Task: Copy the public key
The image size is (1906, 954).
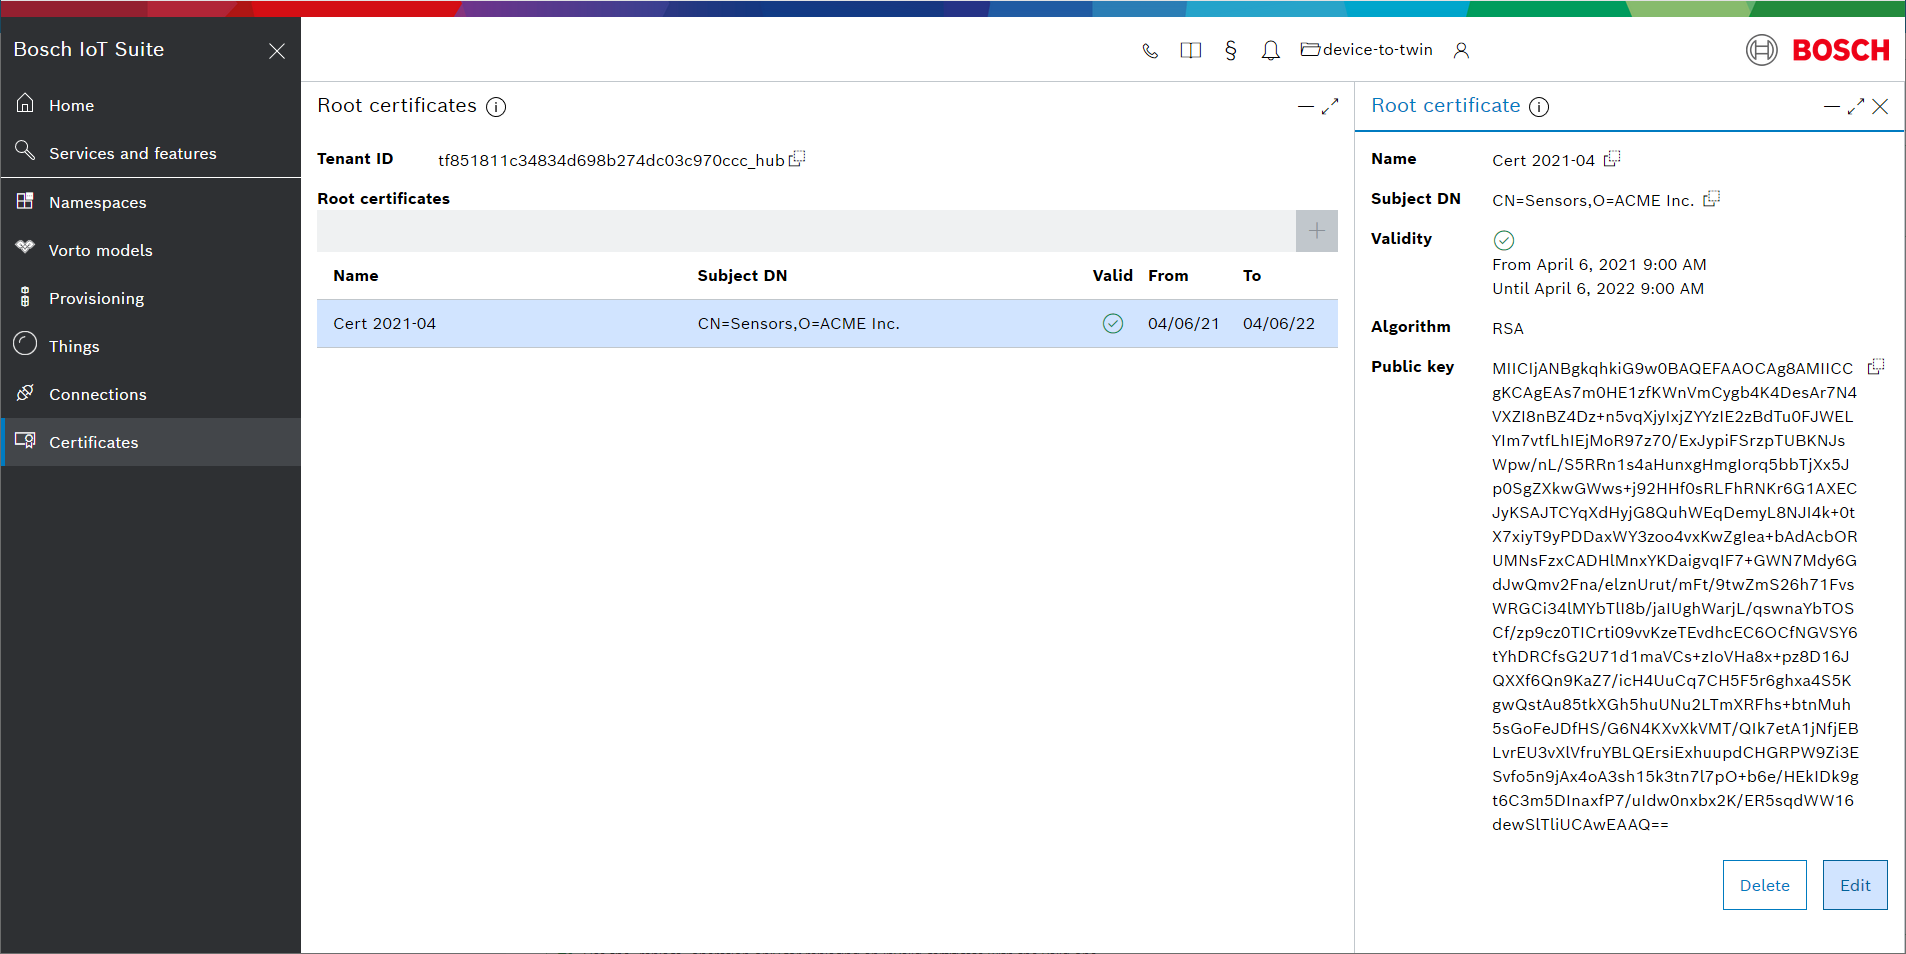Action: point(1876,367)
